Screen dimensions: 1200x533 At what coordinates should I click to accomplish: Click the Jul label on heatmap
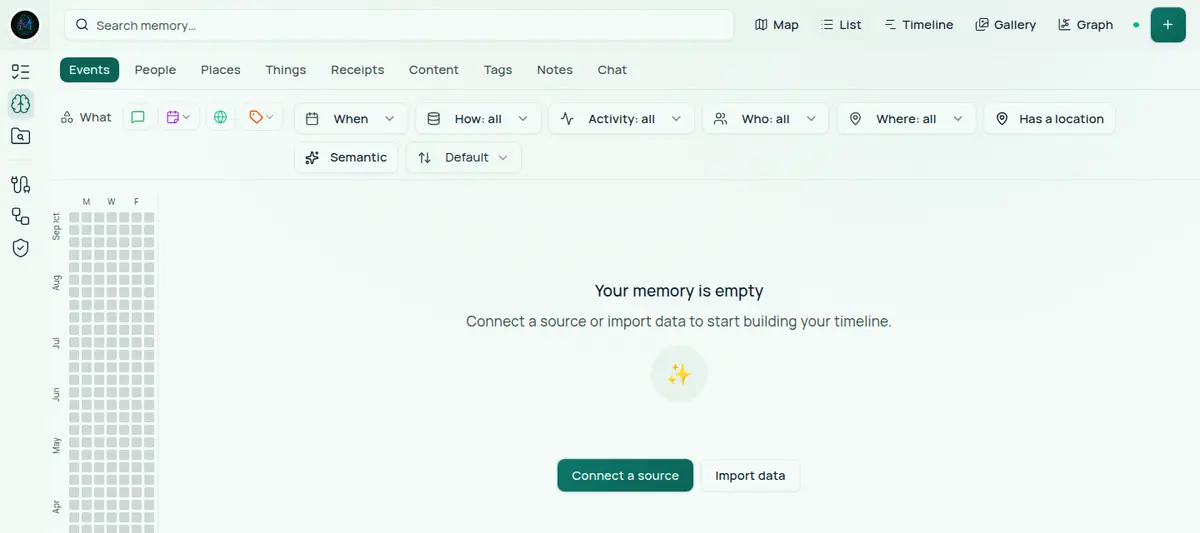57,342
